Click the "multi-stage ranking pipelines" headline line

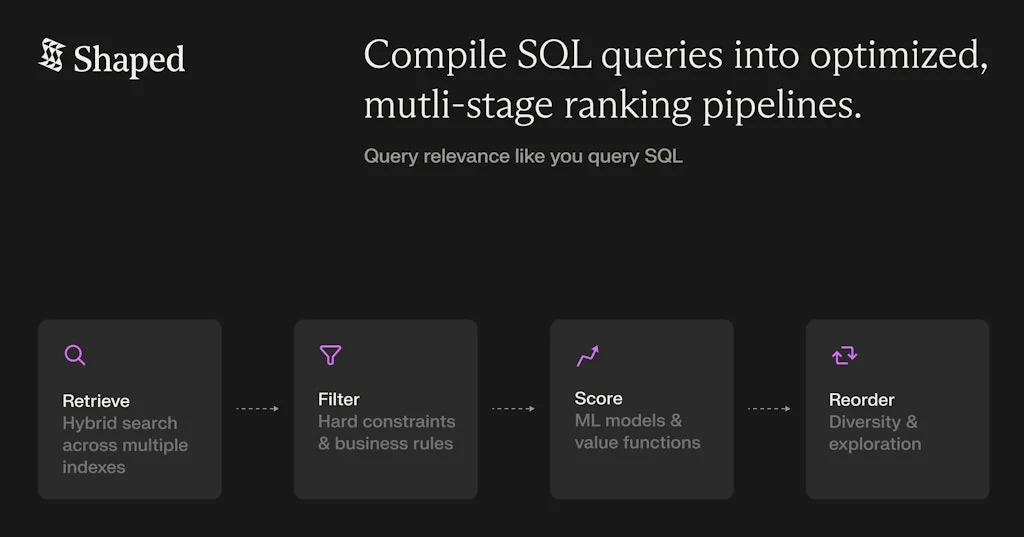coord(612,106)
